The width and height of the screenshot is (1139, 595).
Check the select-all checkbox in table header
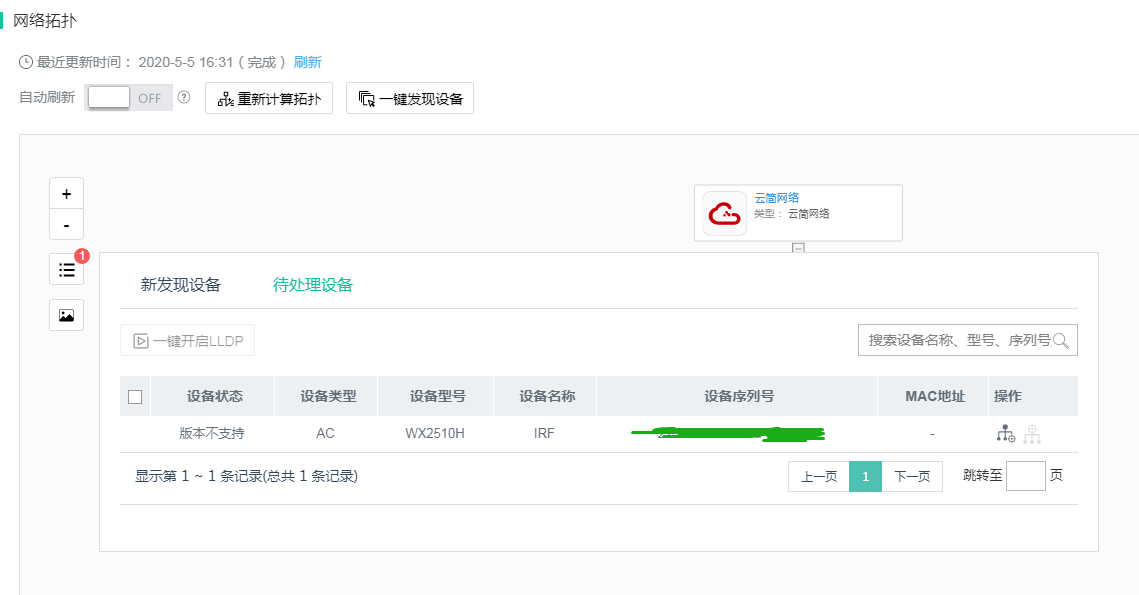pos(135,397)
